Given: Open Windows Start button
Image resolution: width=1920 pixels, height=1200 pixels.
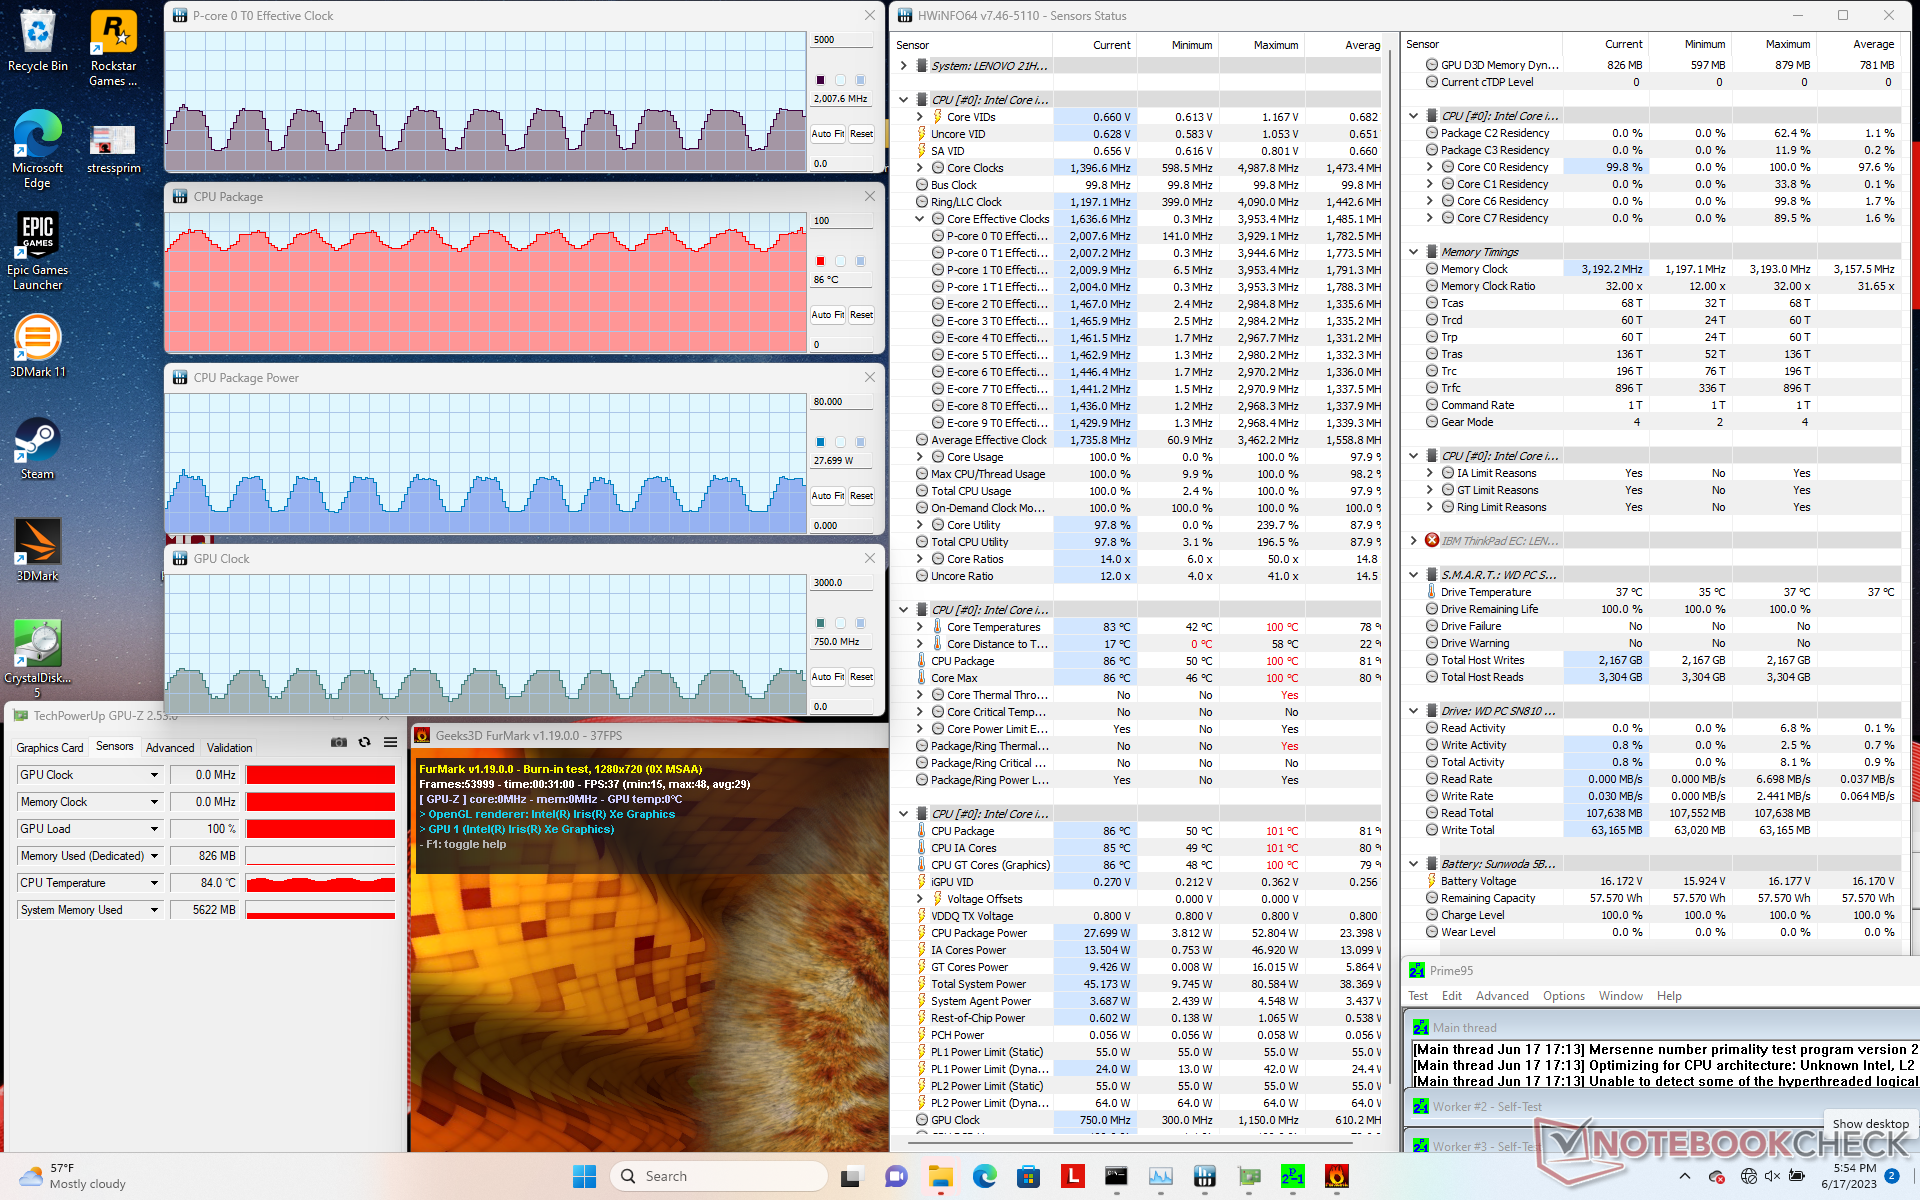Looking at the screenshot, I should (585, 1176).
